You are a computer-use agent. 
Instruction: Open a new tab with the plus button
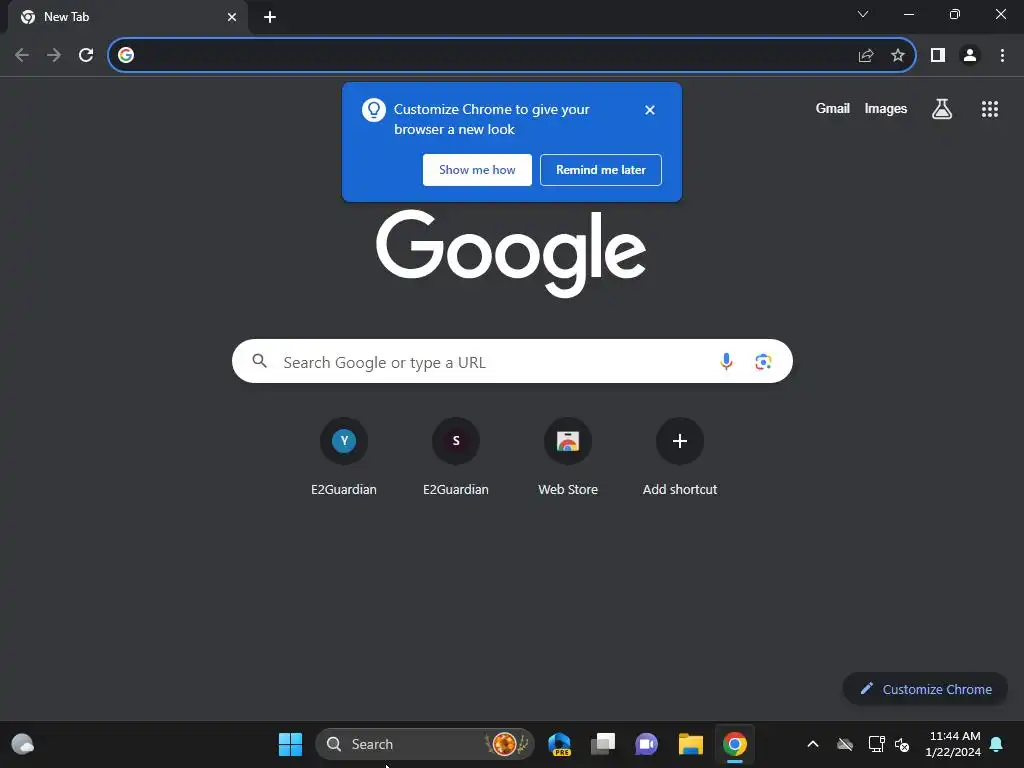(270, 17)
